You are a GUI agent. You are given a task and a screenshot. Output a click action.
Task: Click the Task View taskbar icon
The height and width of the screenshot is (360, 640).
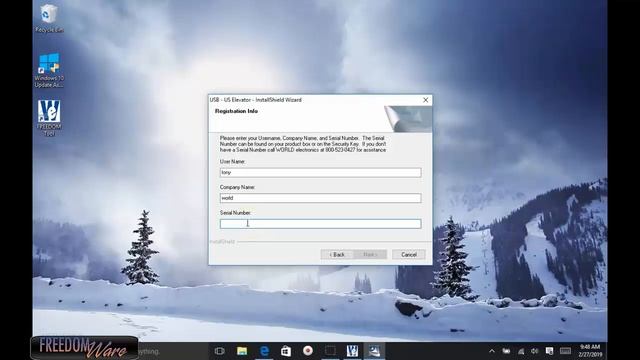[220, 351]
